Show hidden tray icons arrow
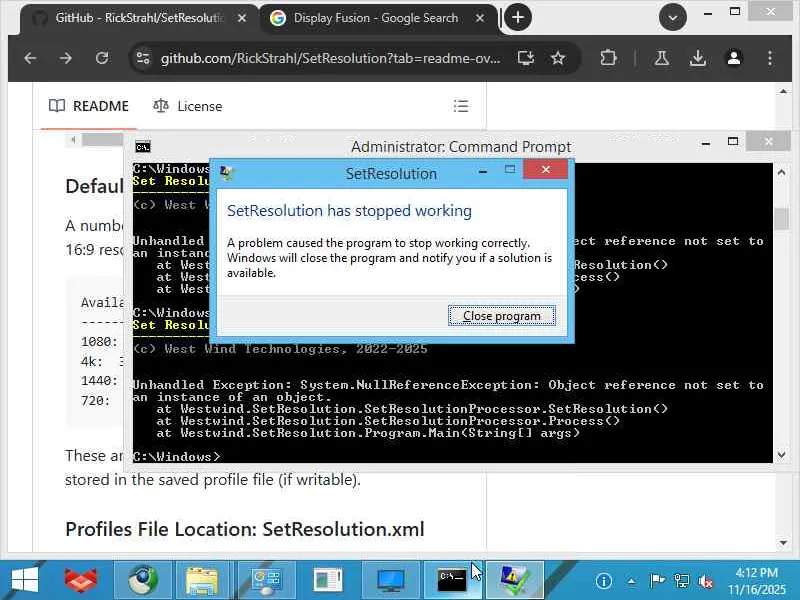 coord(631,581)
